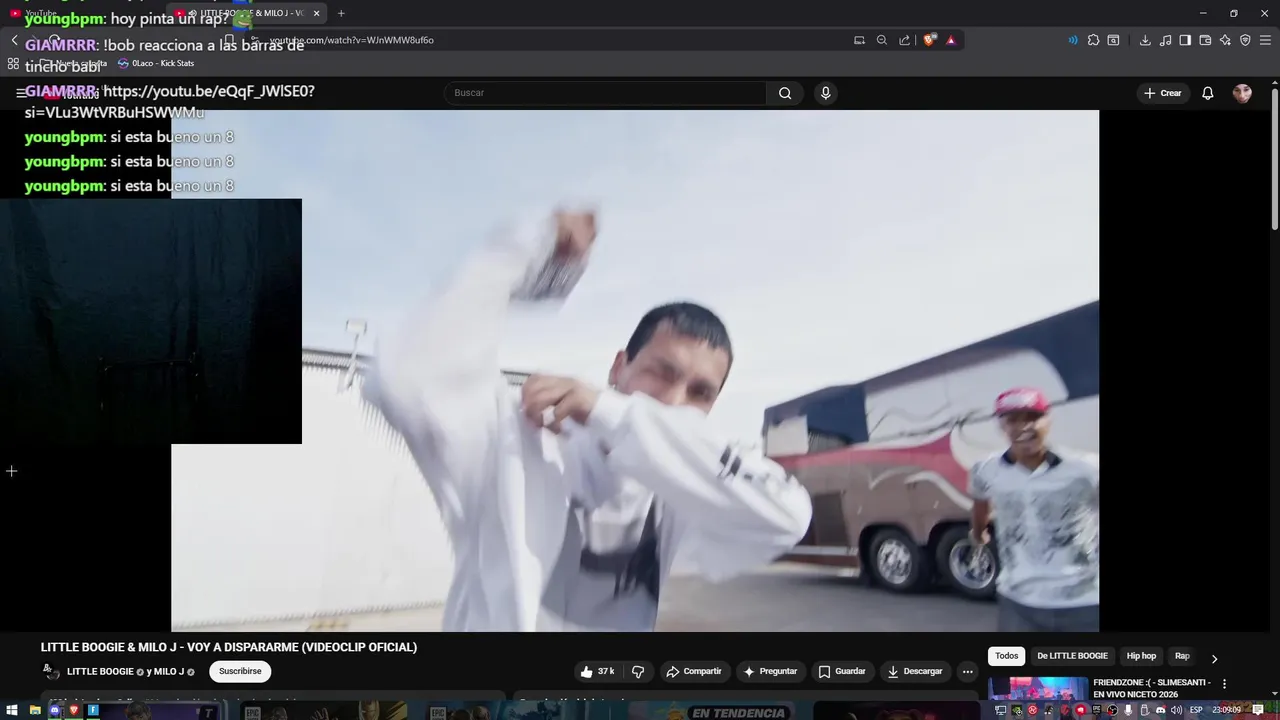Open the LITTLE BOOGIE channel avatar
The height and width of the screenshot is (720, 1280).
[x=51, y=672]
